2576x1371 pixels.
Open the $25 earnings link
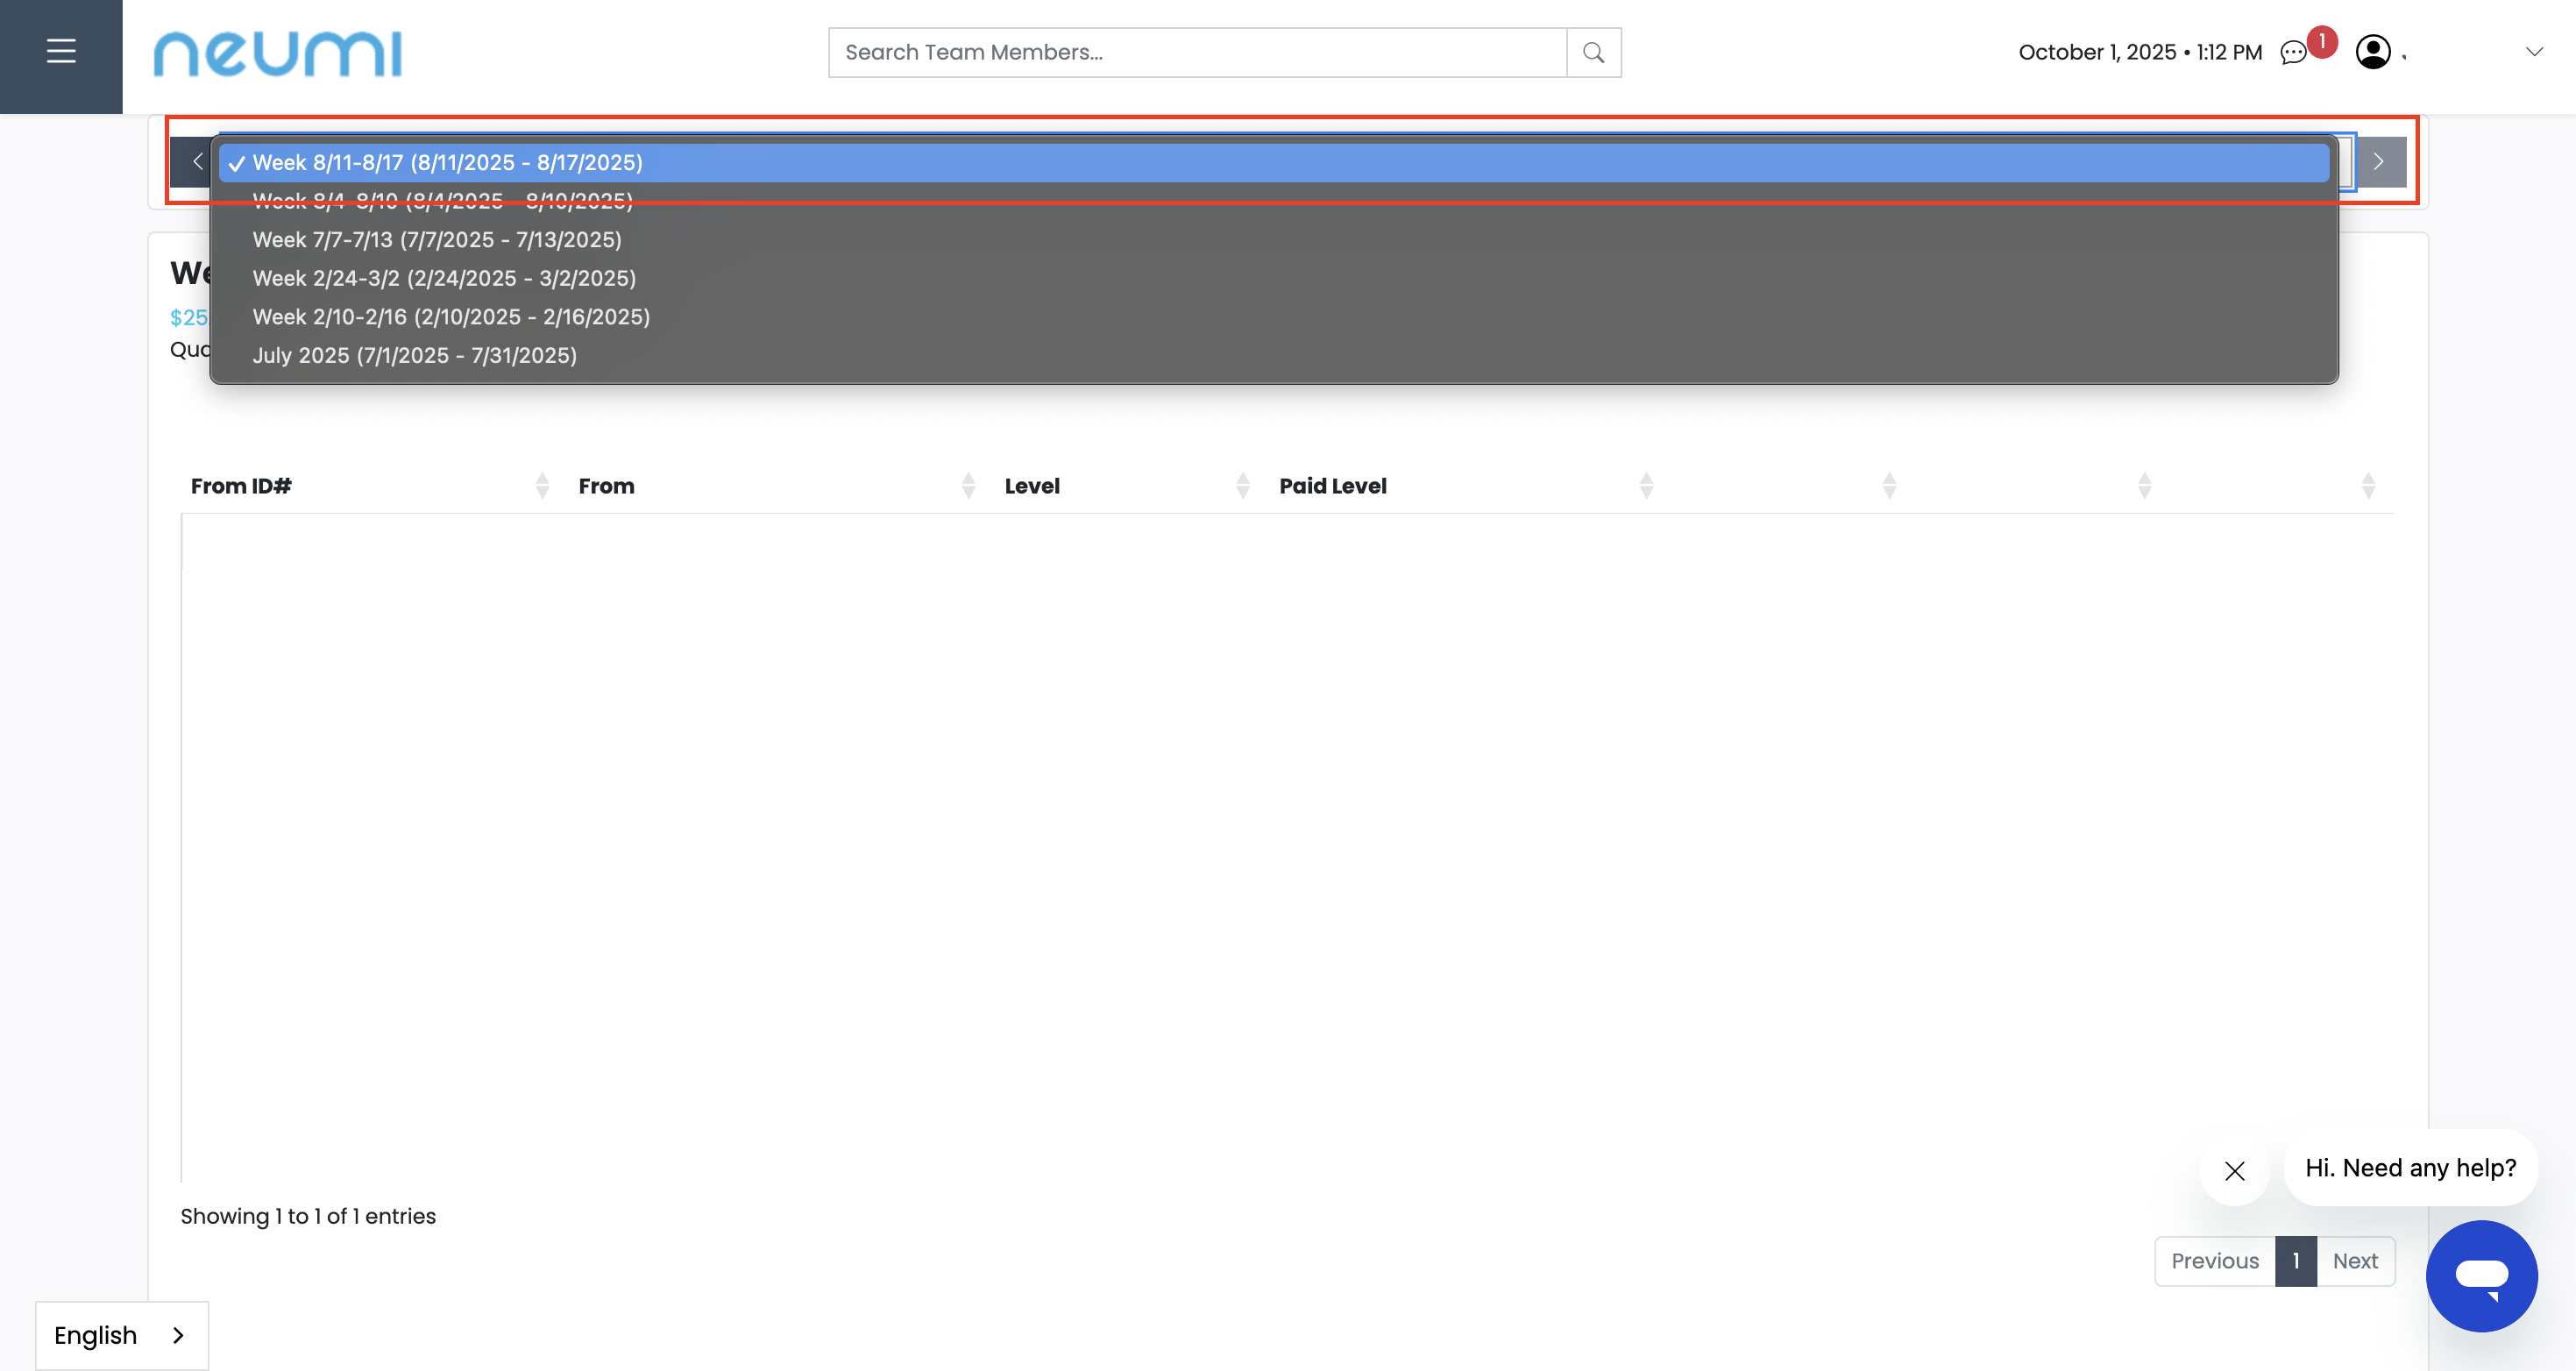(188, 317)
